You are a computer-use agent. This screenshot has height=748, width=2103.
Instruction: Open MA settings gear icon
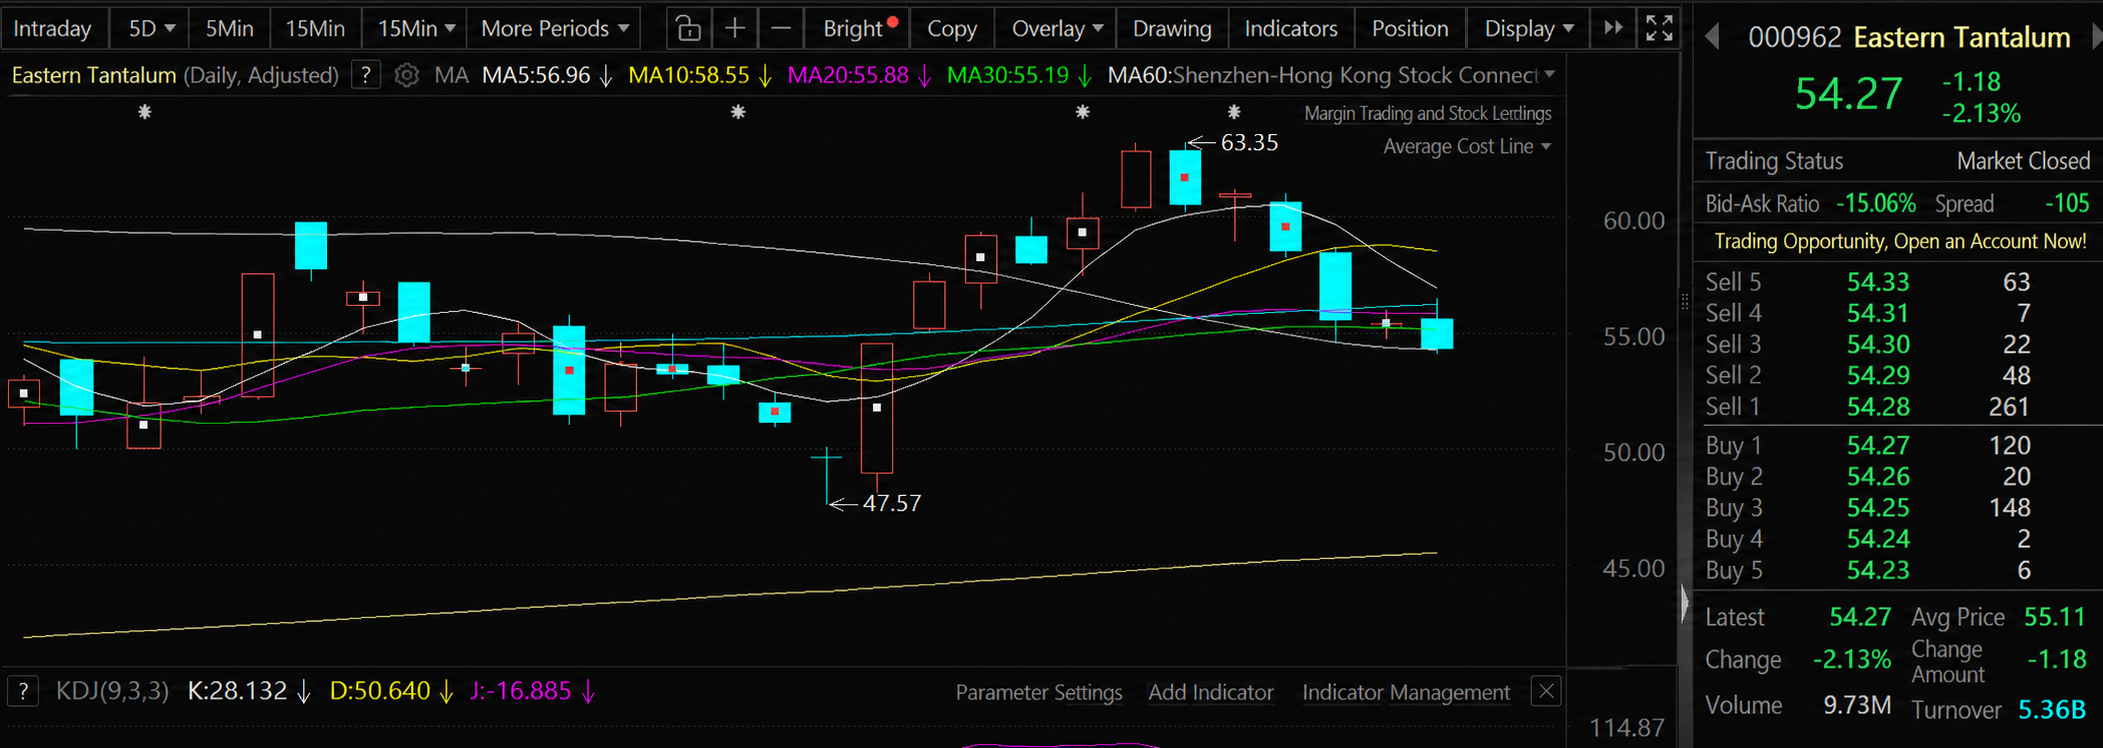coord(406,75)
